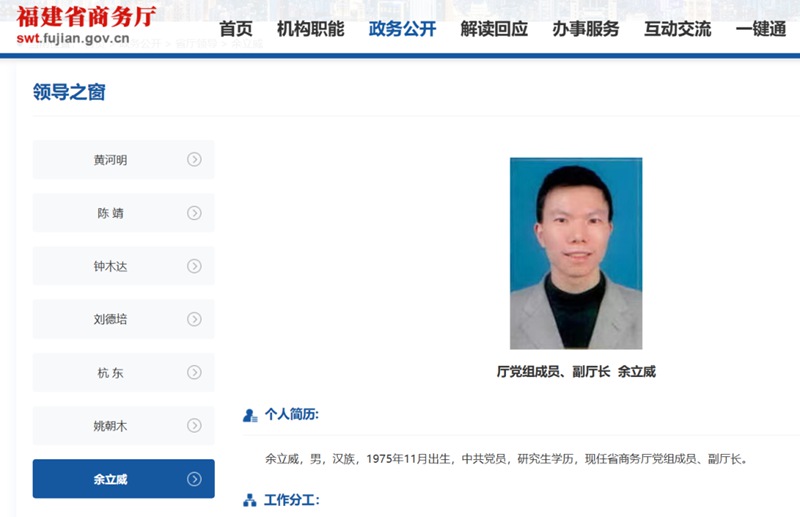800x517 pixels.
Task: Select leader 黄河明 from the sidebar list
Action: (x=111, y=160)
